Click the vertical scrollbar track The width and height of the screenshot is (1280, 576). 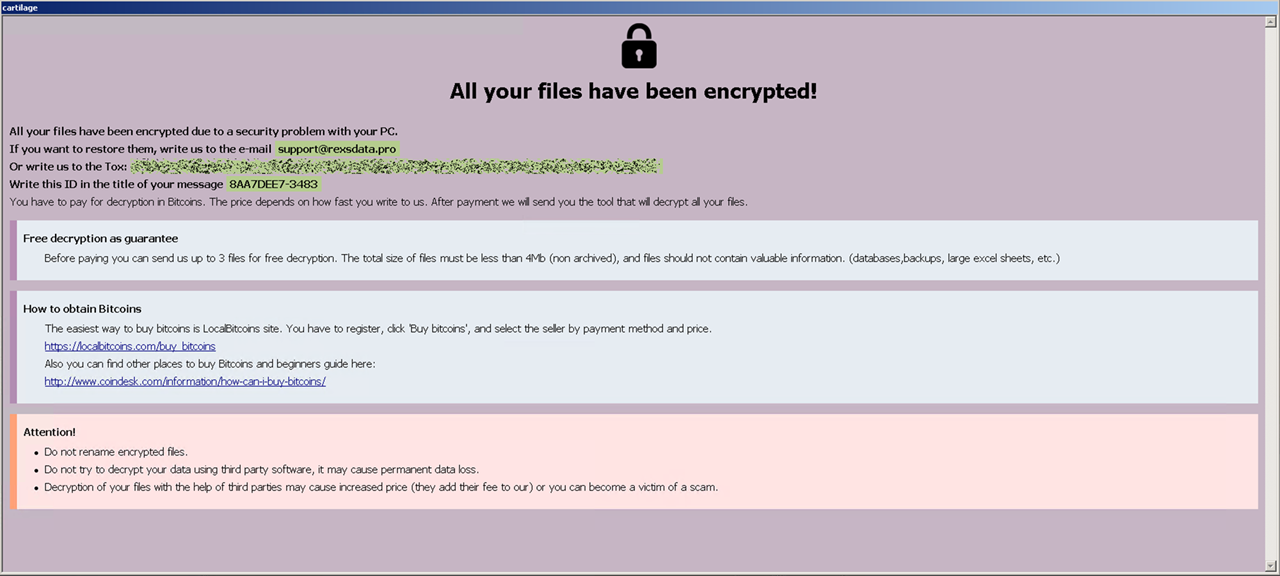[x=1270, y=300]
